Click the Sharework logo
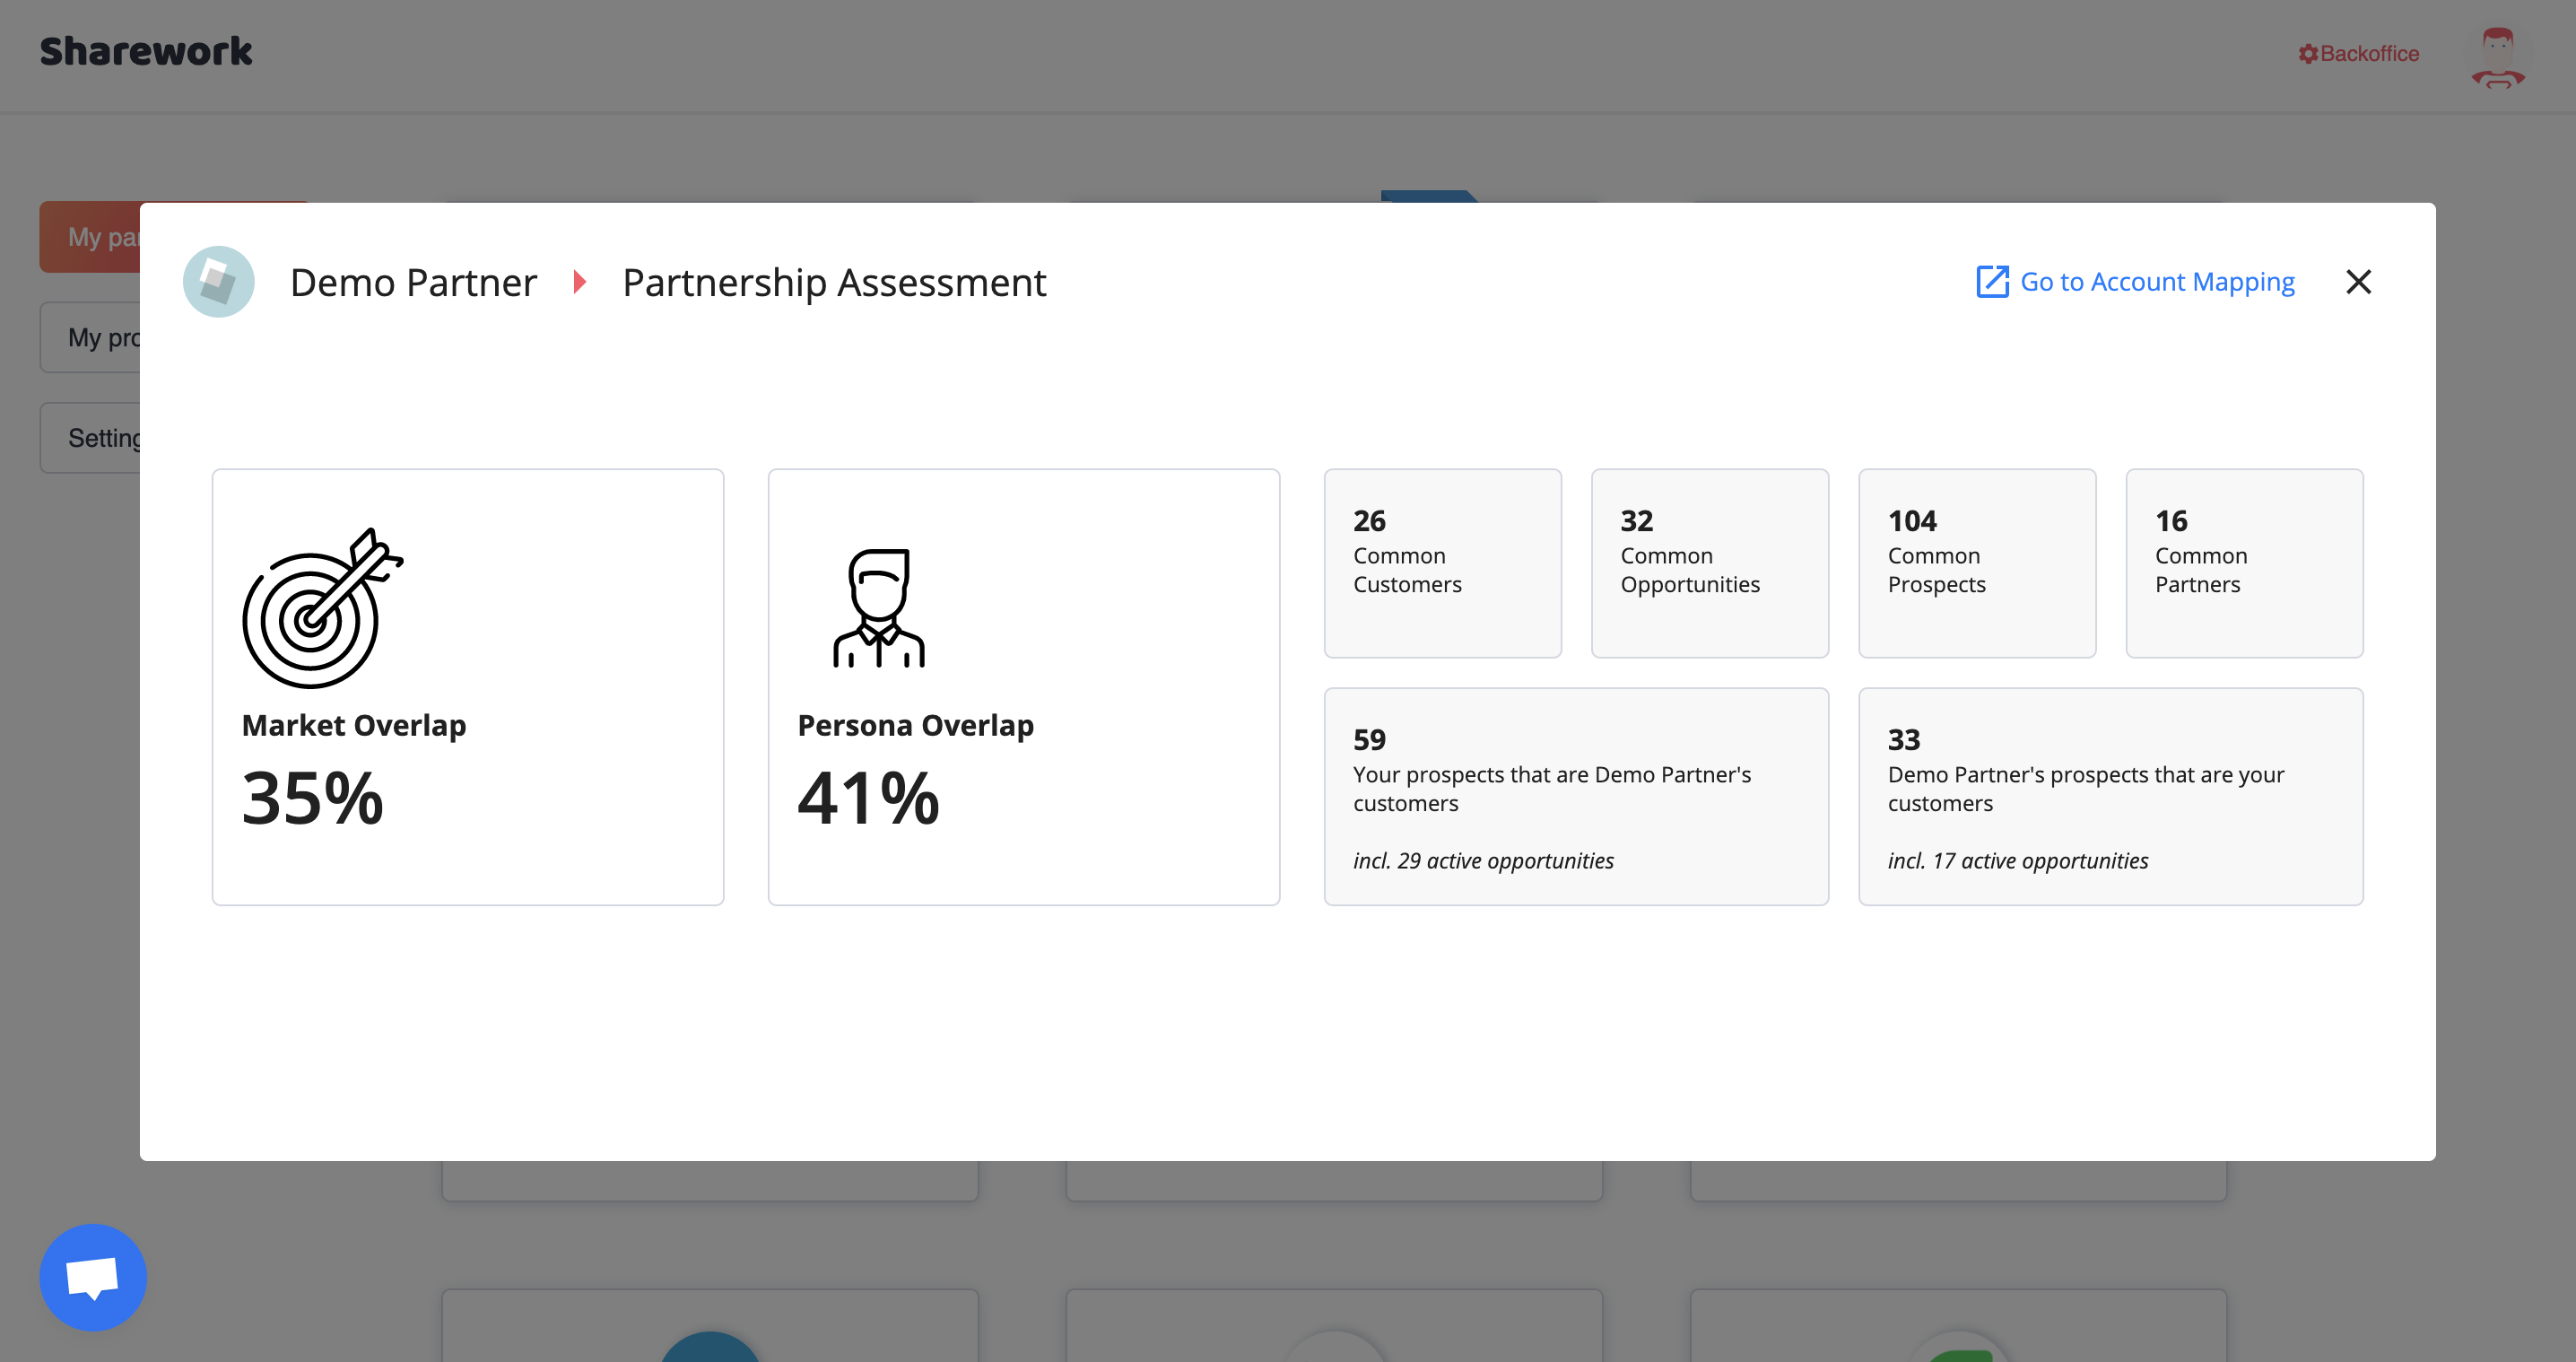Image resolution: width=2576 pixels, height=1362 pixels. pos(146,51)
